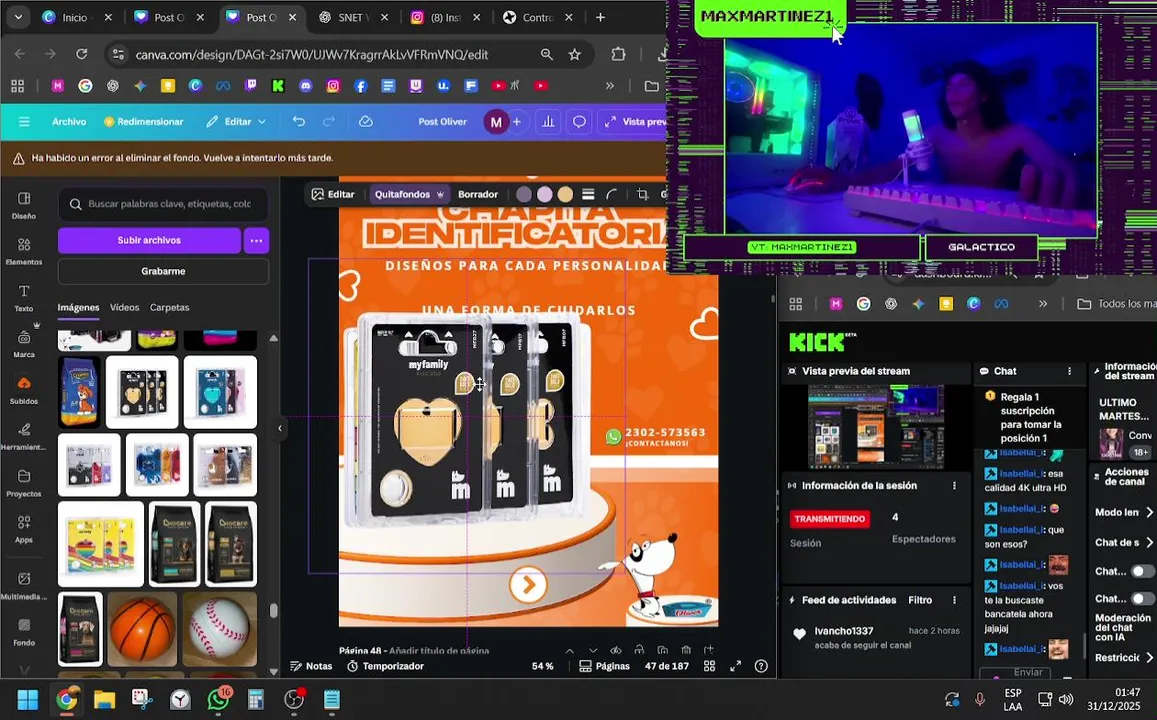Redo the last undone action in Canva
The image size is (1157, 720).
click(x=329, y=122)
